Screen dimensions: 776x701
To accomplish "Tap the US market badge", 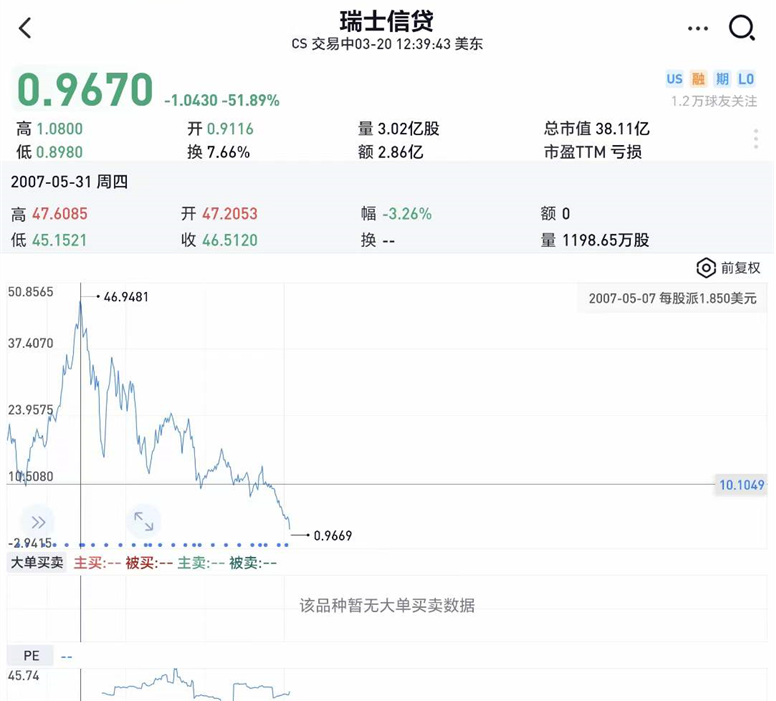I will pos(675,79).
